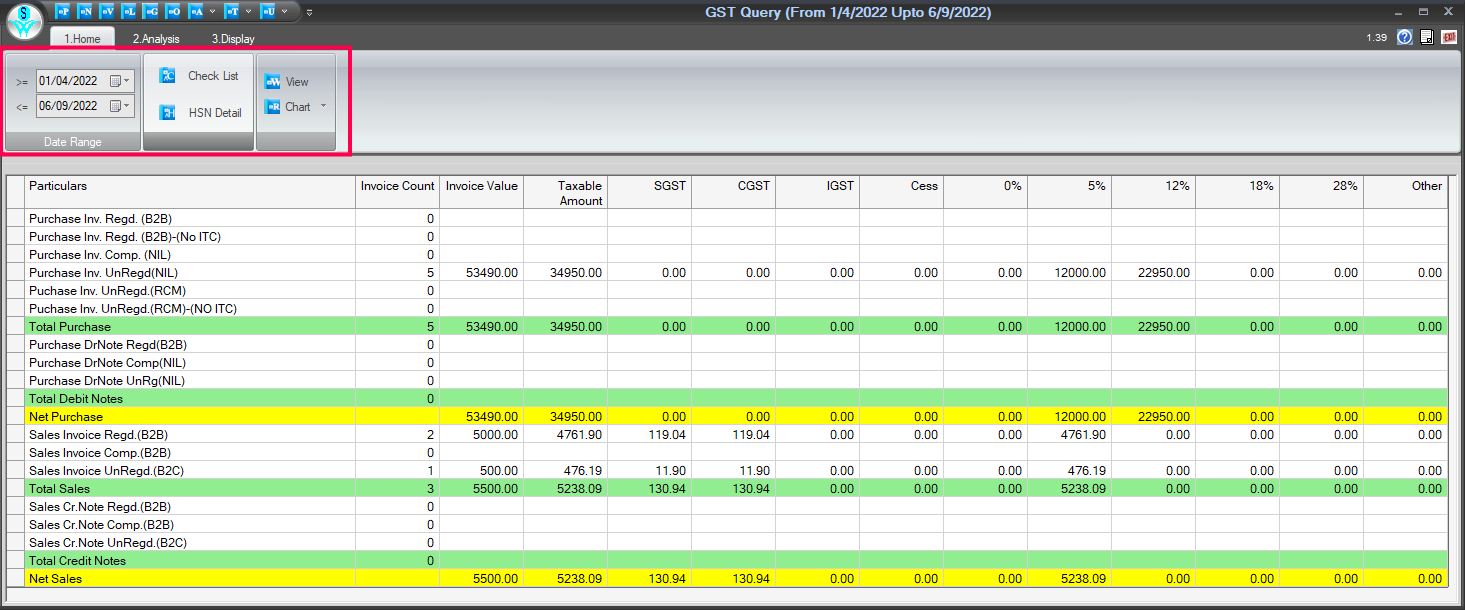
Task: Click the application logo orb button
Action: [24, 20]
